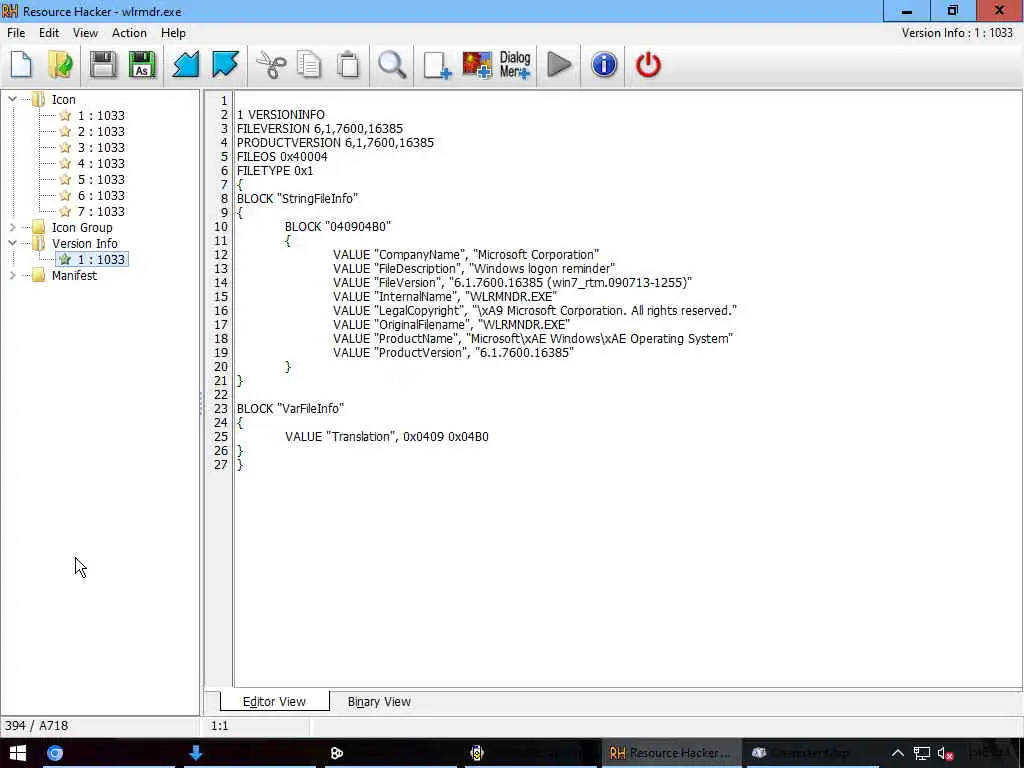Click the FILEOS 0x40004 line
This screenshot has height=768, width=1024.
coord(282,157)
